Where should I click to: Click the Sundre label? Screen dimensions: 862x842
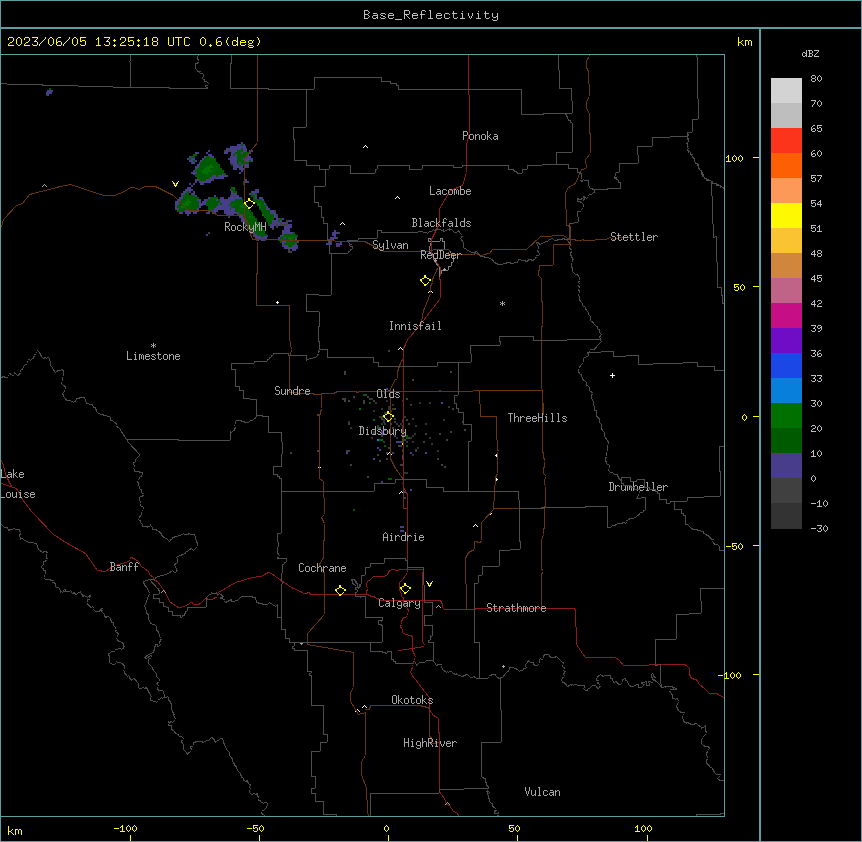[292, 391]
